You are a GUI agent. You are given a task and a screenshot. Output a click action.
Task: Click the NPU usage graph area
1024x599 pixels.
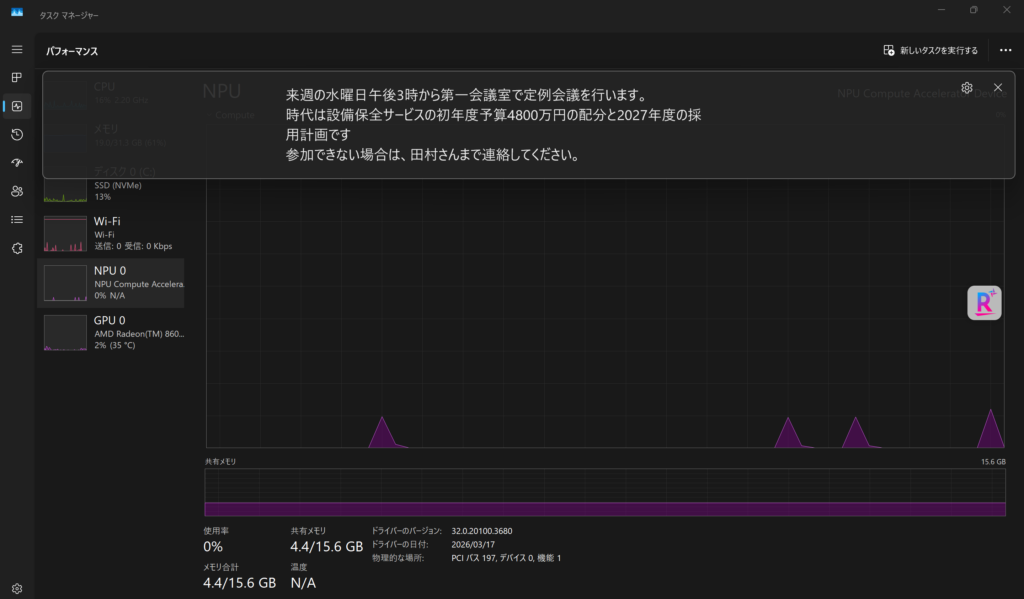[605, 314]
